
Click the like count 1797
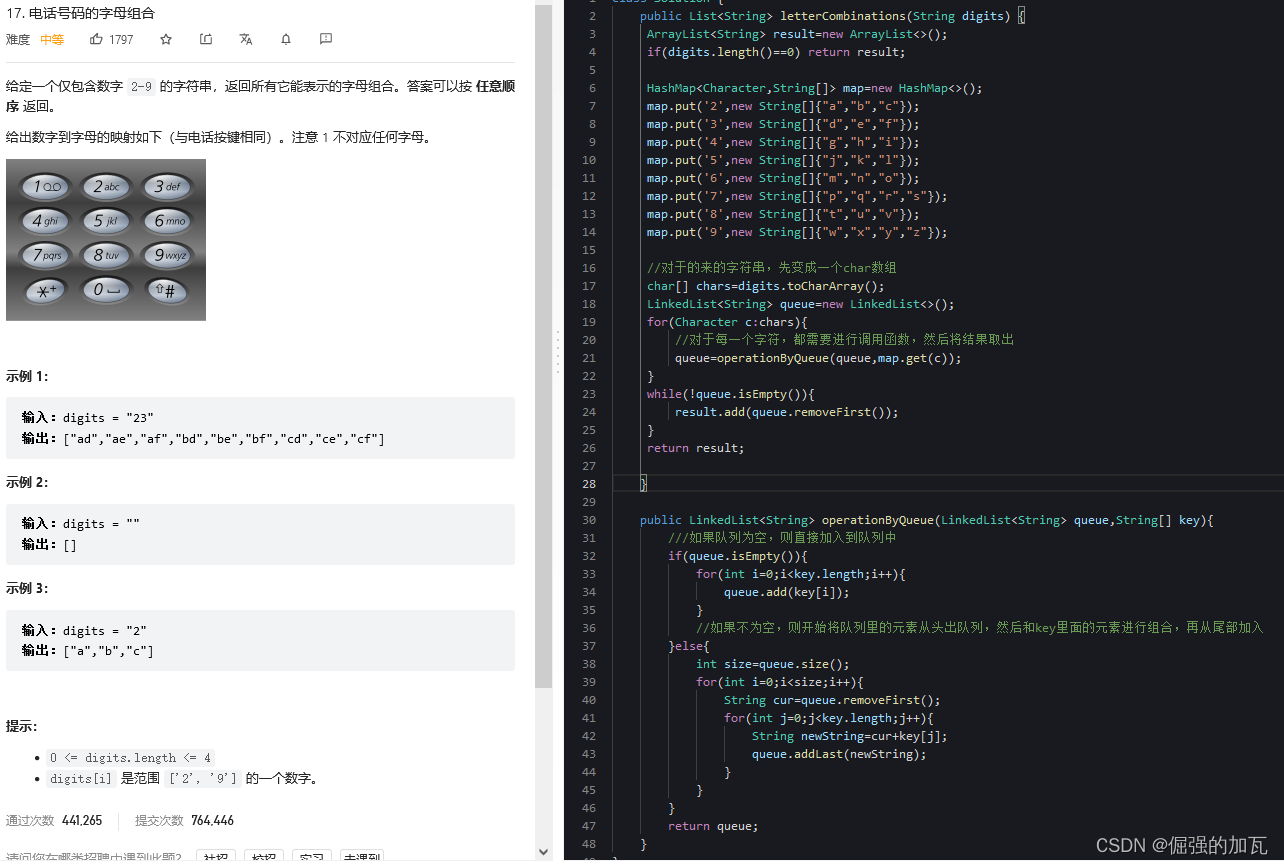[121, 40]
